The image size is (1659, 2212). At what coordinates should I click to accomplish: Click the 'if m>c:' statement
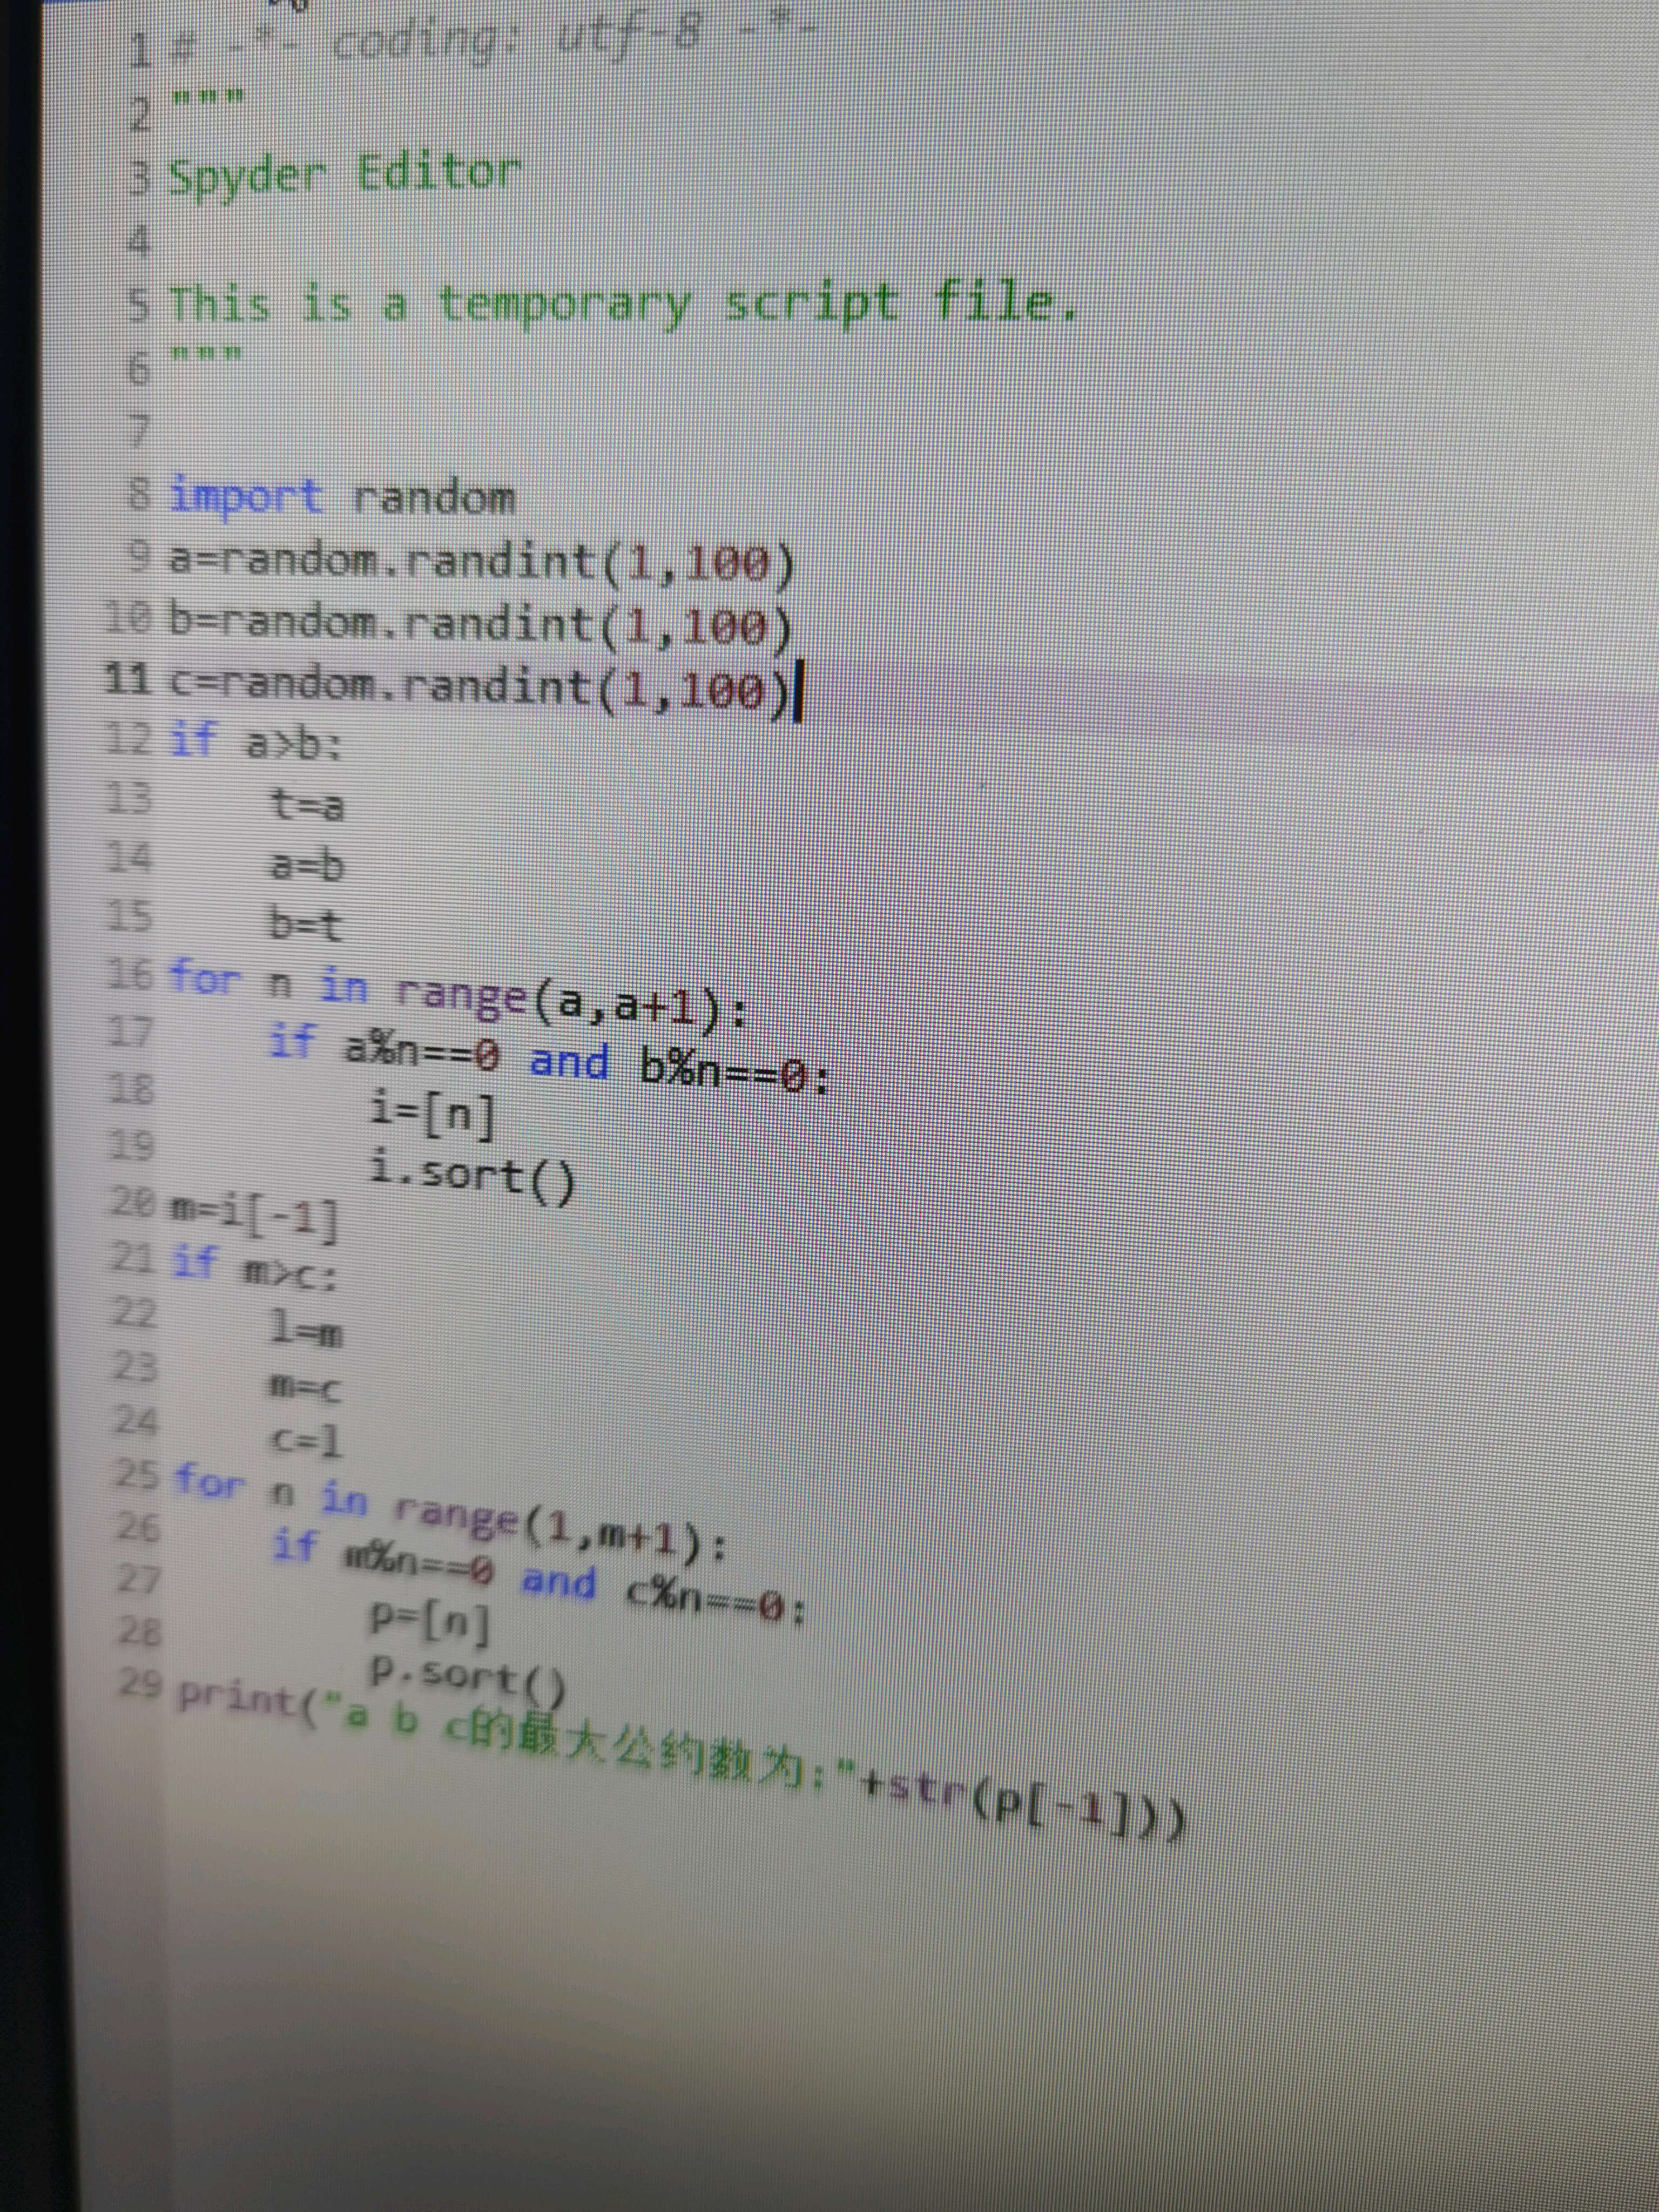pos(255,1267)
